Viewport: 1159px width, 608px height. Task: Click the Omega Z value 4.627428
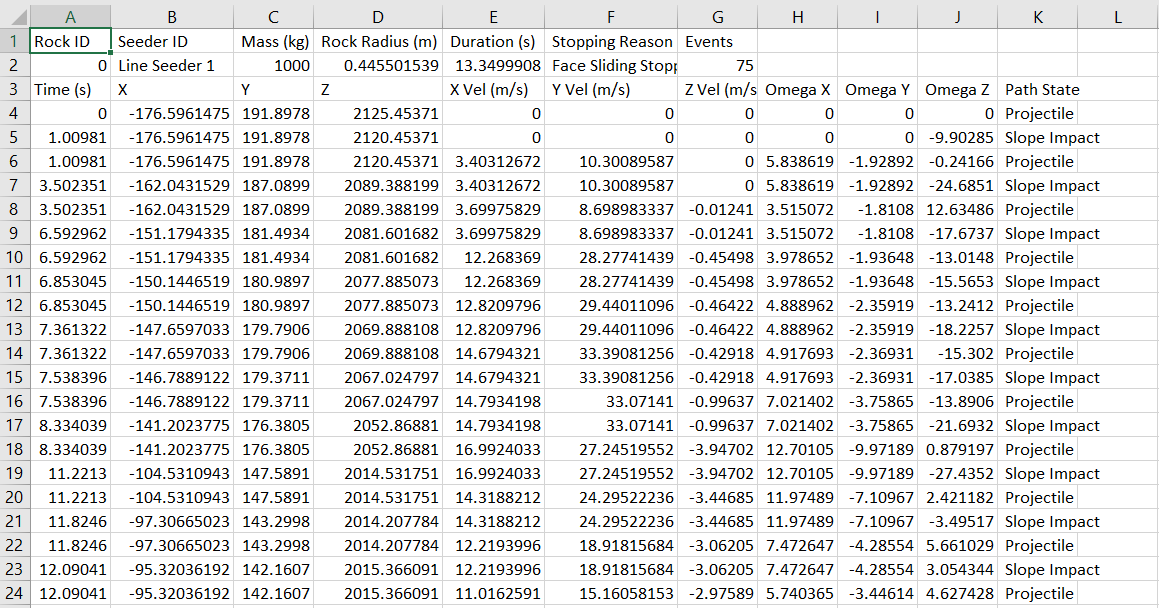pyautogui.click(x=957, y=593)
